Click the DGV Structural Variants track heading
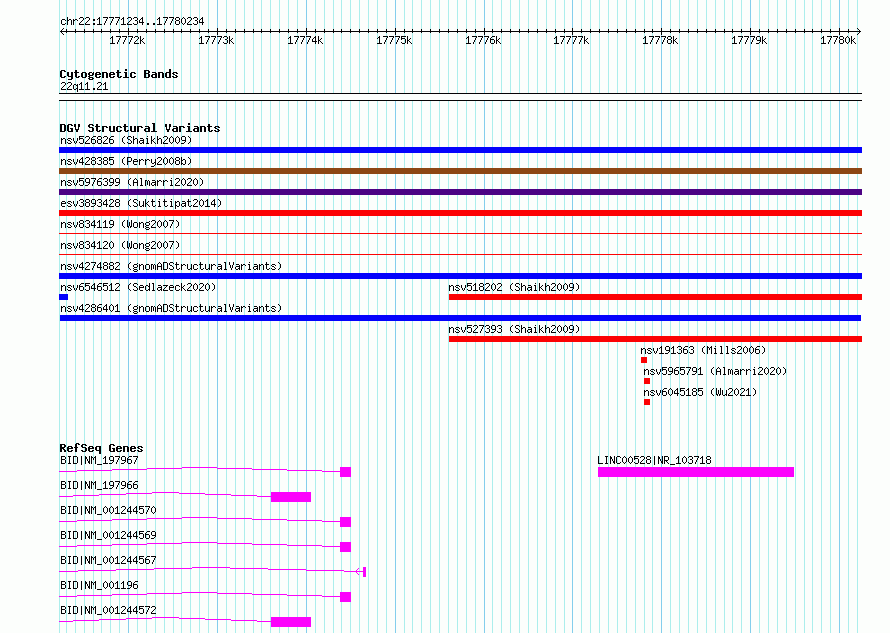 [140, 128]
